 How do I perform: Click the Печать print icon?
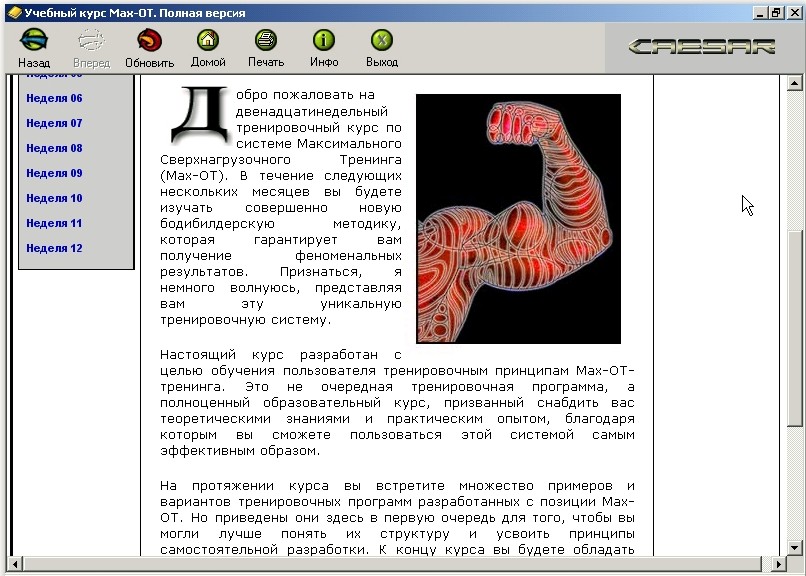click(x=264, y=45)
